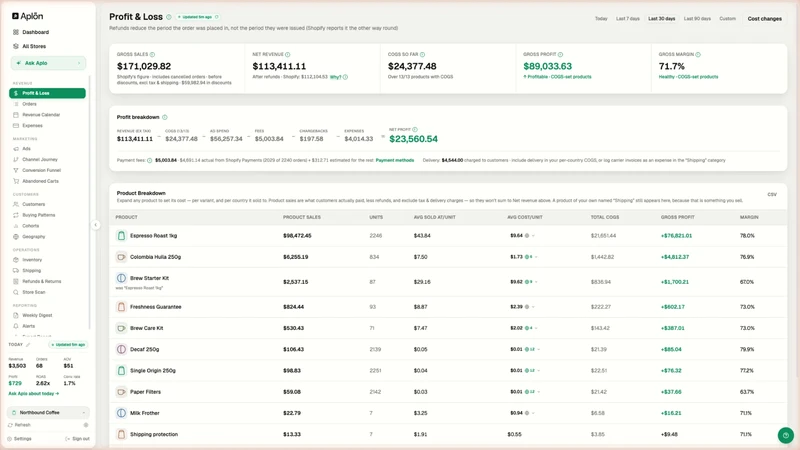Select the Last 7 days range
Screen dimensions: 800x450
pos(628,19)
